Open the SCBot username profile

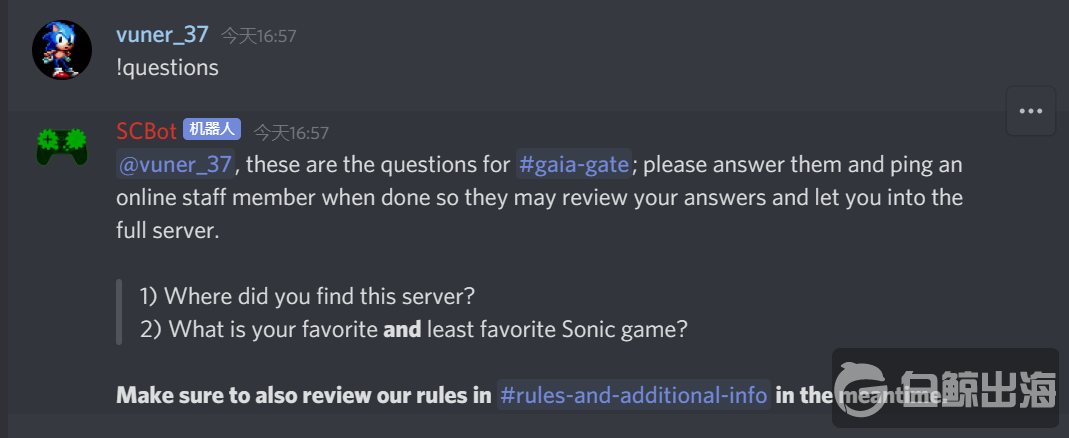146,130
